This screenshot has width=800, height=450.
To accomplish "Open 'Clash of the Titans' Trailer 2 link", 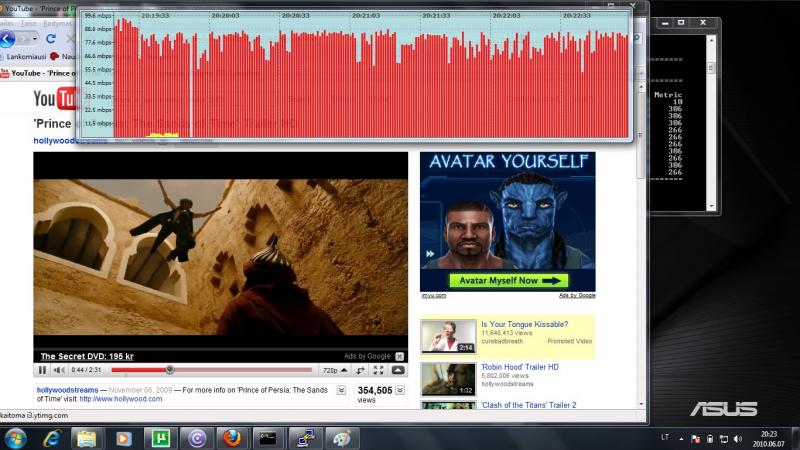I will point(529,405).
